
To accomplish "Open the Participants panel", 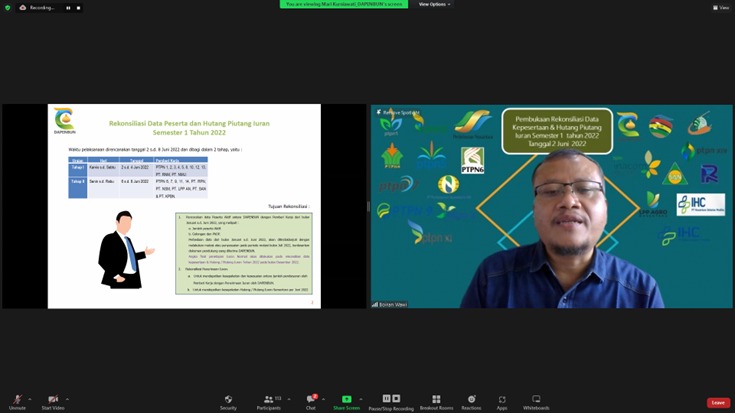I will point(268,400).
